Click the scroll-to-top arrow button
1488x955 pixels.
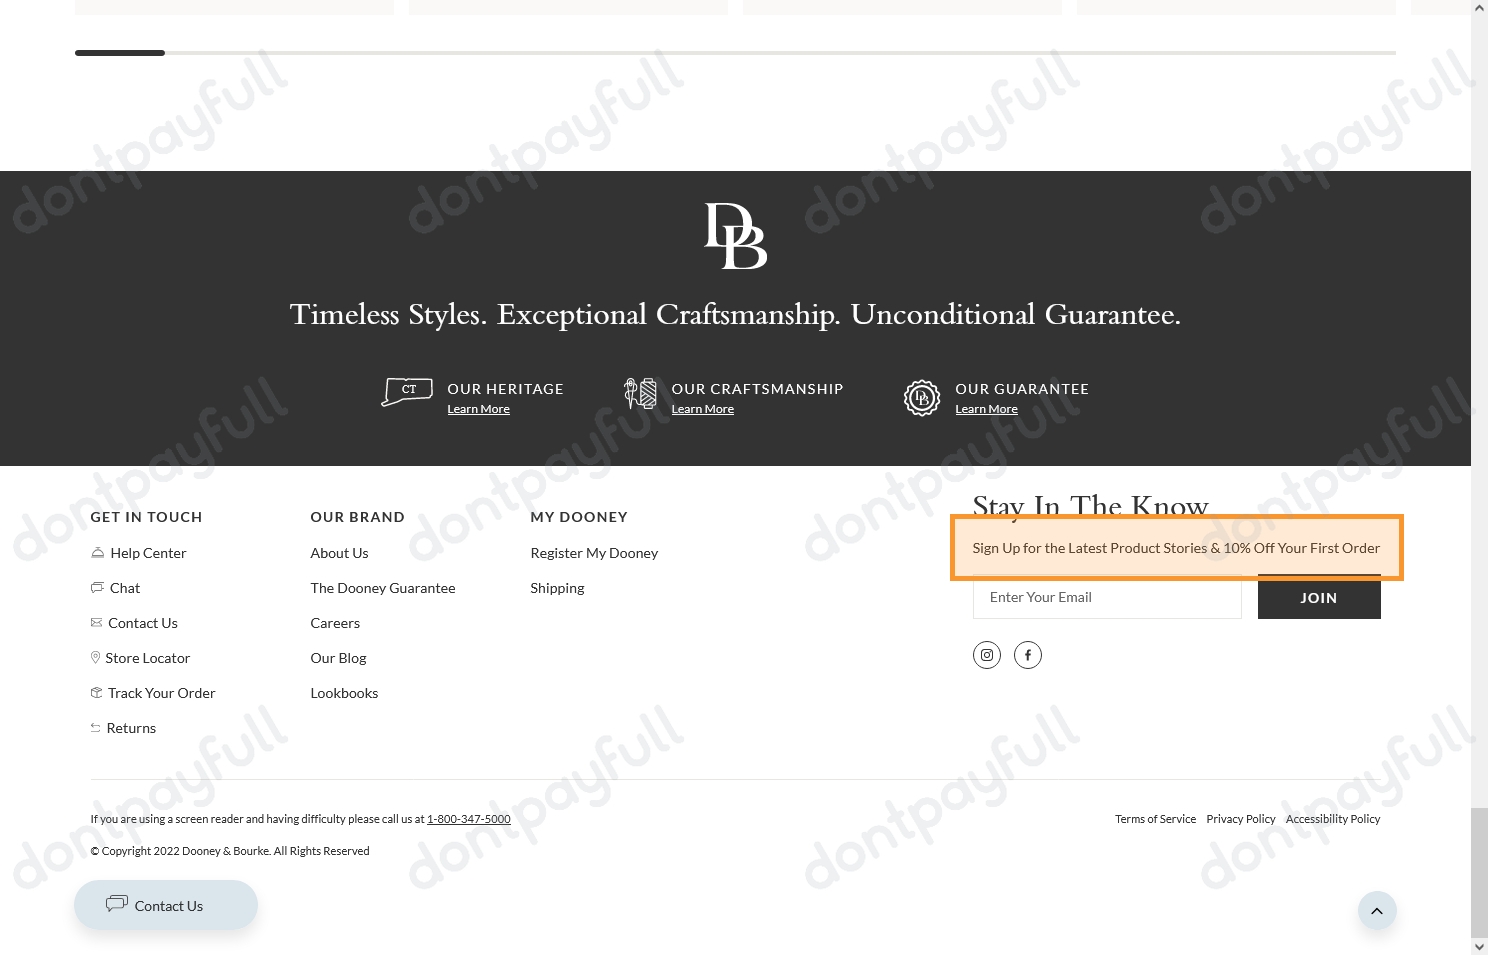pyautogui.click(x=1376, y=910)
